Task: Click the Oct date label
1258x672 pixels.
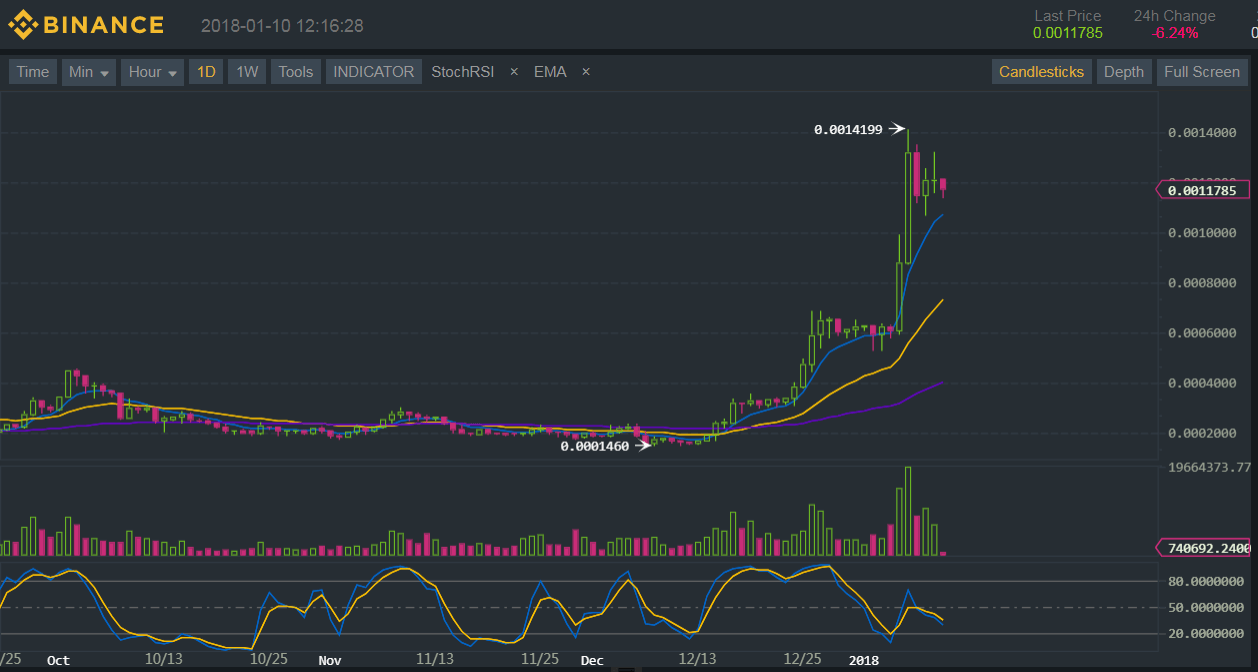Action: (58, 660)
